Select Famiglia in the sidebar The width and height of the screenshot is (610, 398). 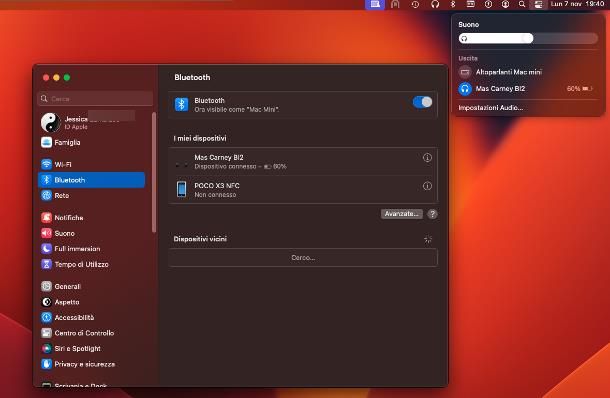[x=92, y=142]
